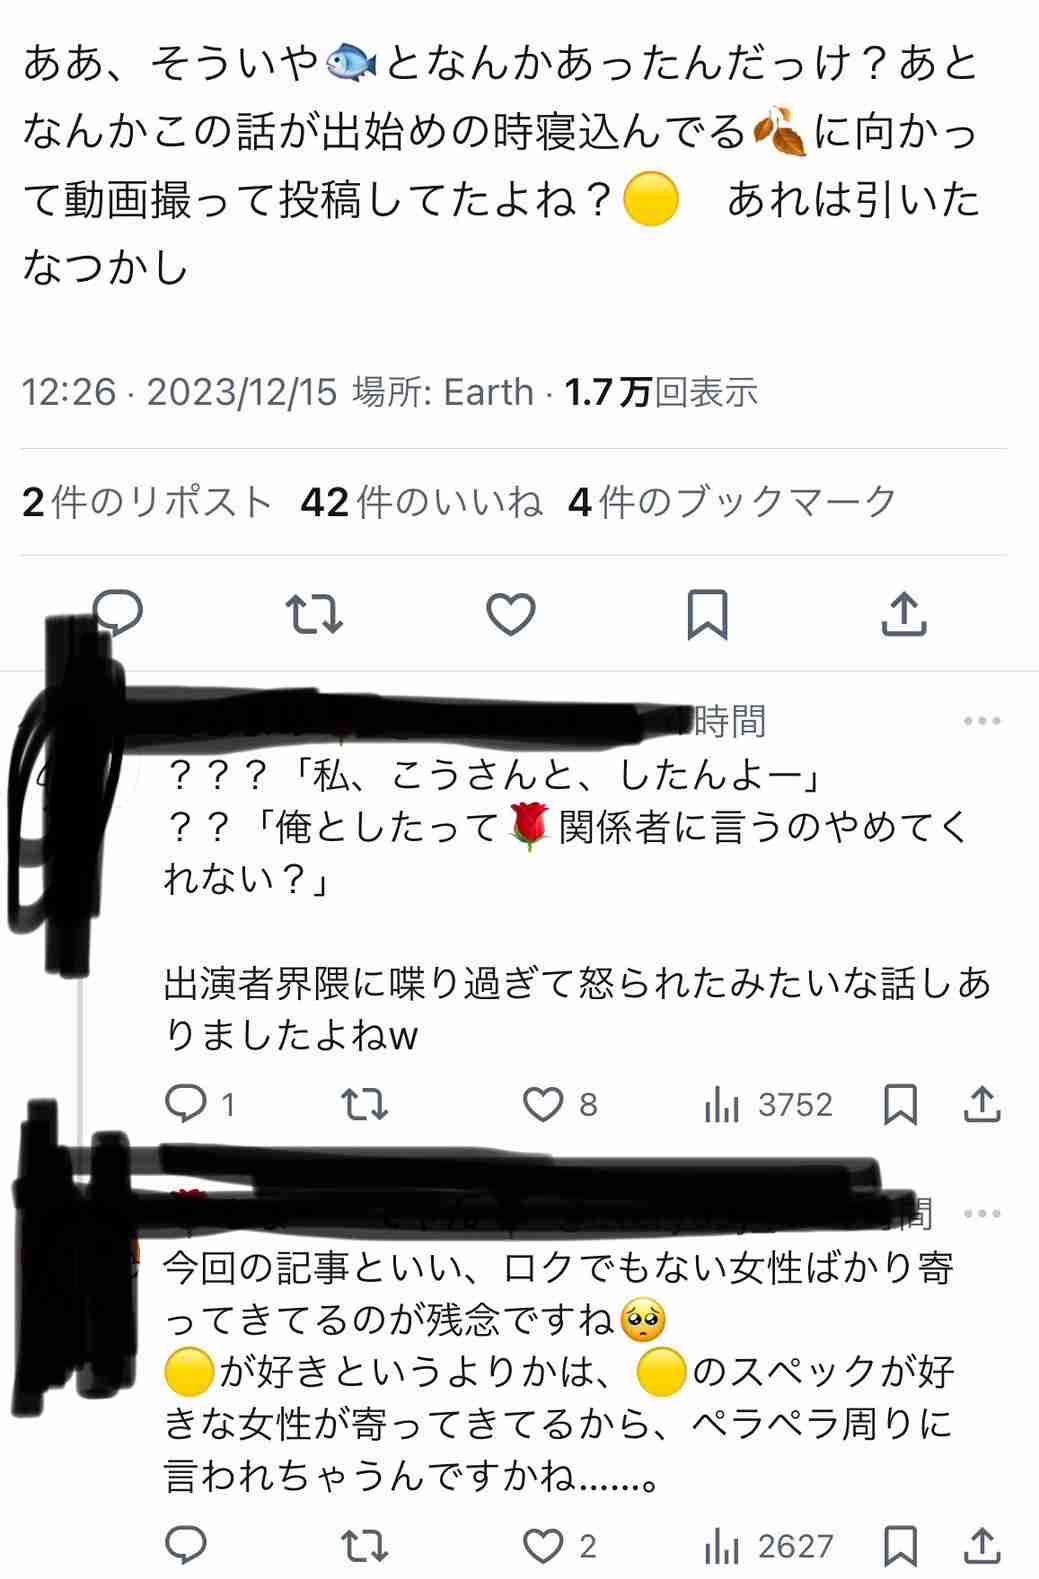Open the more options dots on the second reply
Viewport: 1039px width, 1579px height.
(x=982, y=1214)
